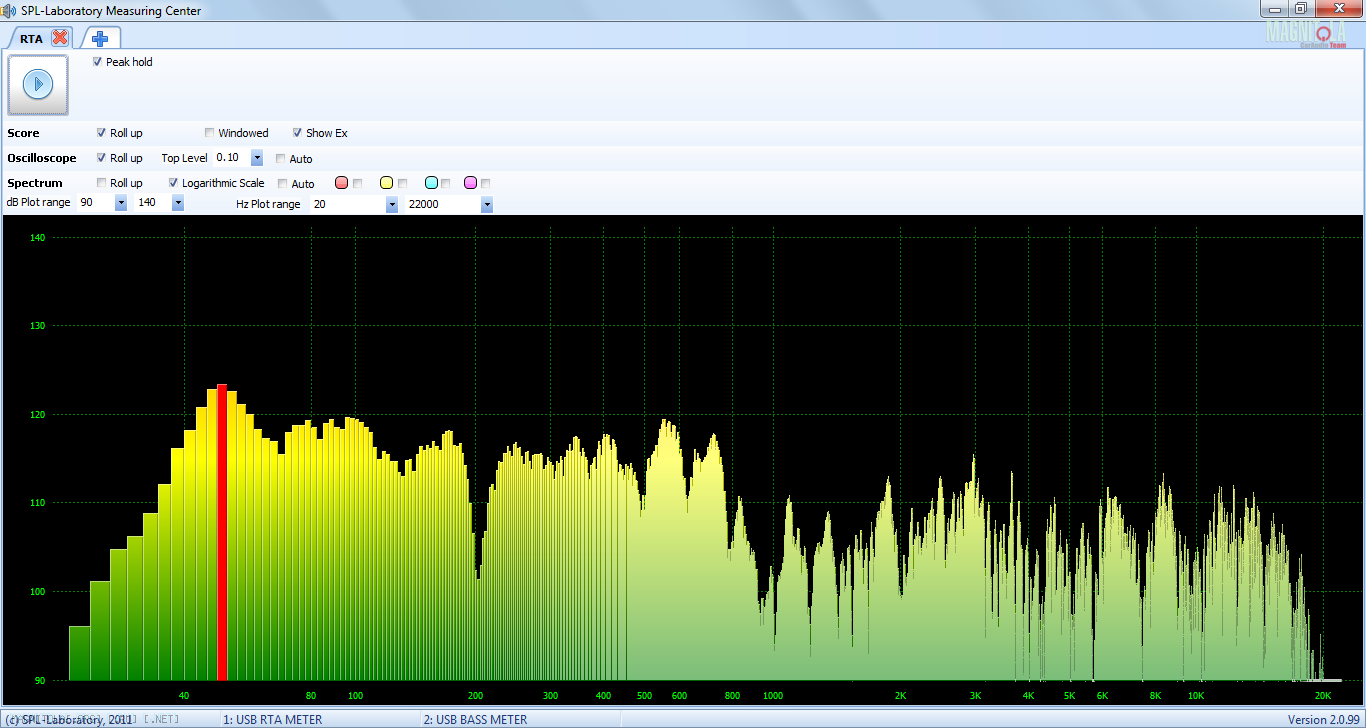1366x728 pixels.
Task: Select the RTA tab
Action: coord(31,39)
